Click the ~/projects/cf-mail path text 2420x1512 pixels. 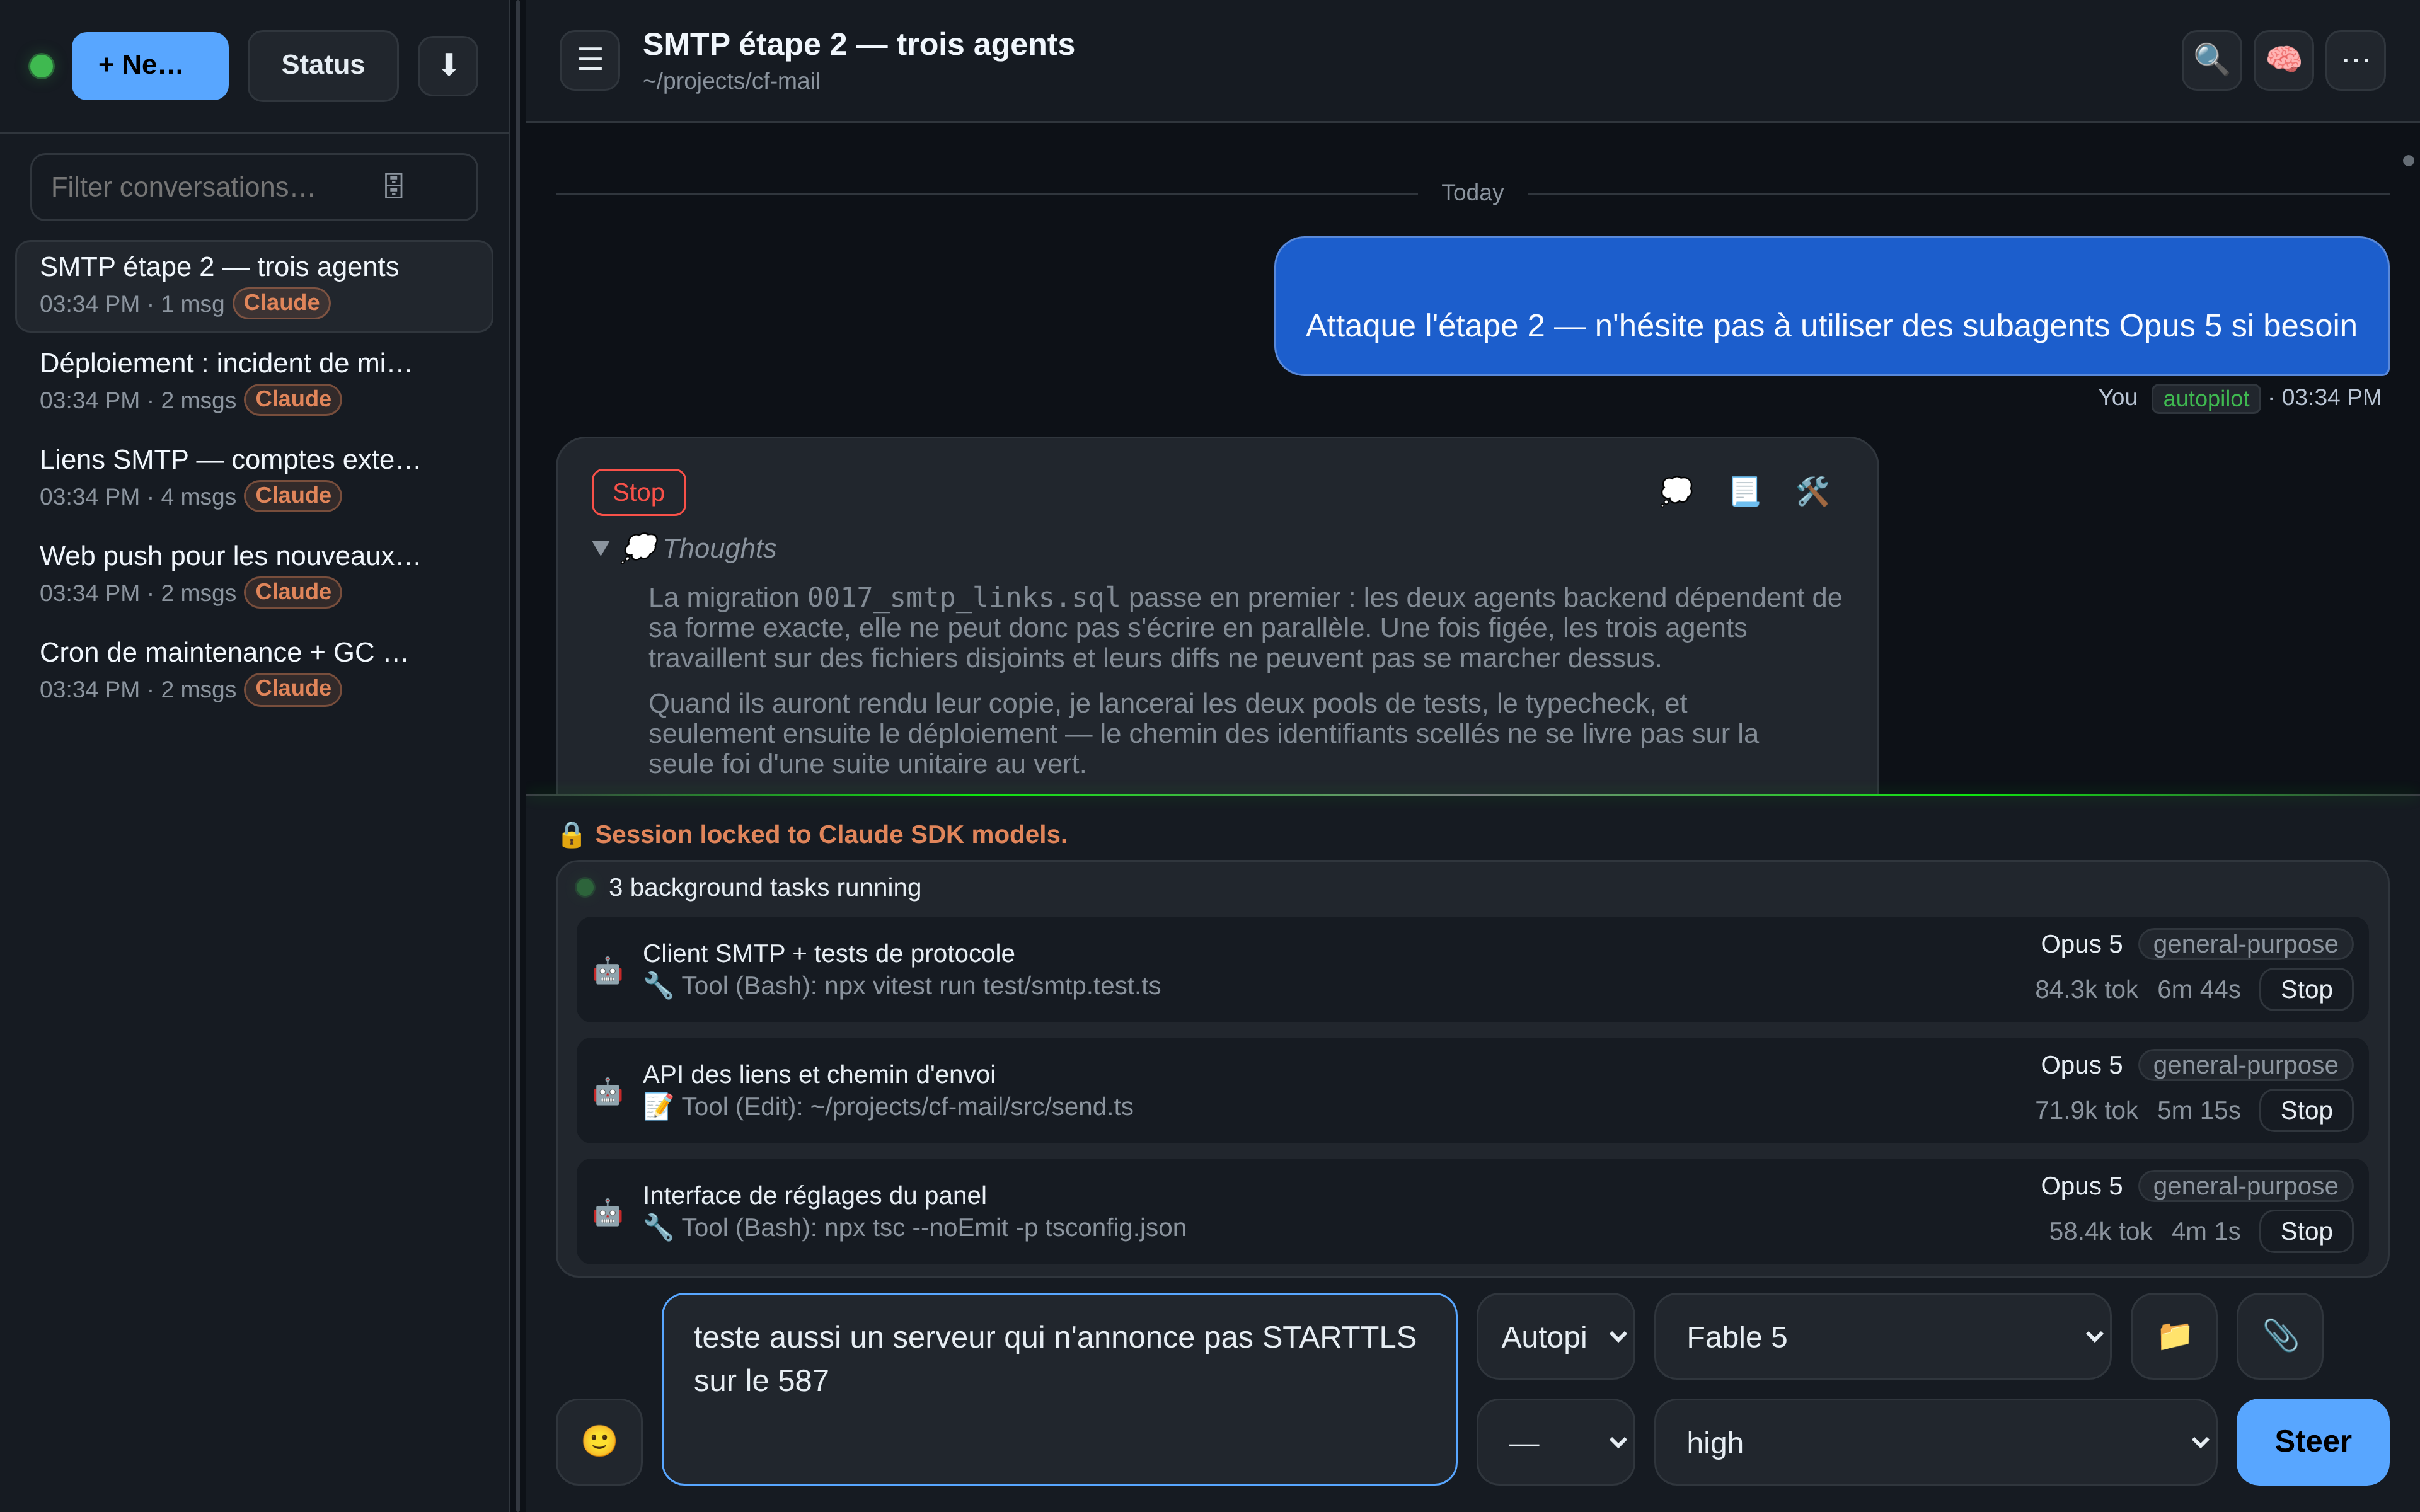731,81
